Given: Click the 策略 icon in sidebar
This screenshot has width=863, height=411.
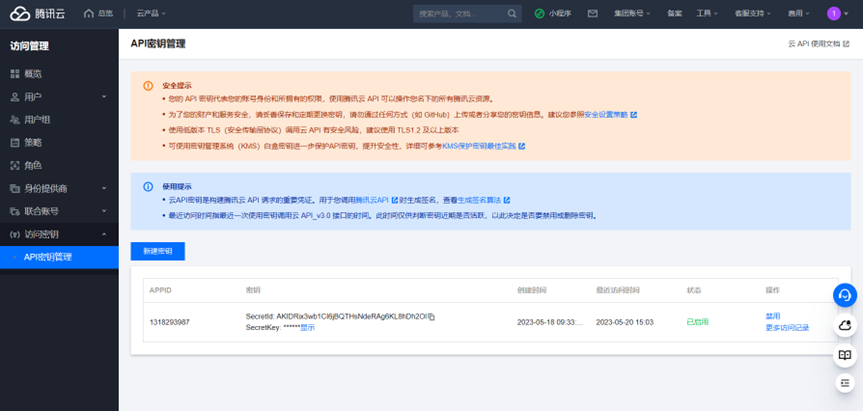Looking at the screenshot, I should [15, 143].
